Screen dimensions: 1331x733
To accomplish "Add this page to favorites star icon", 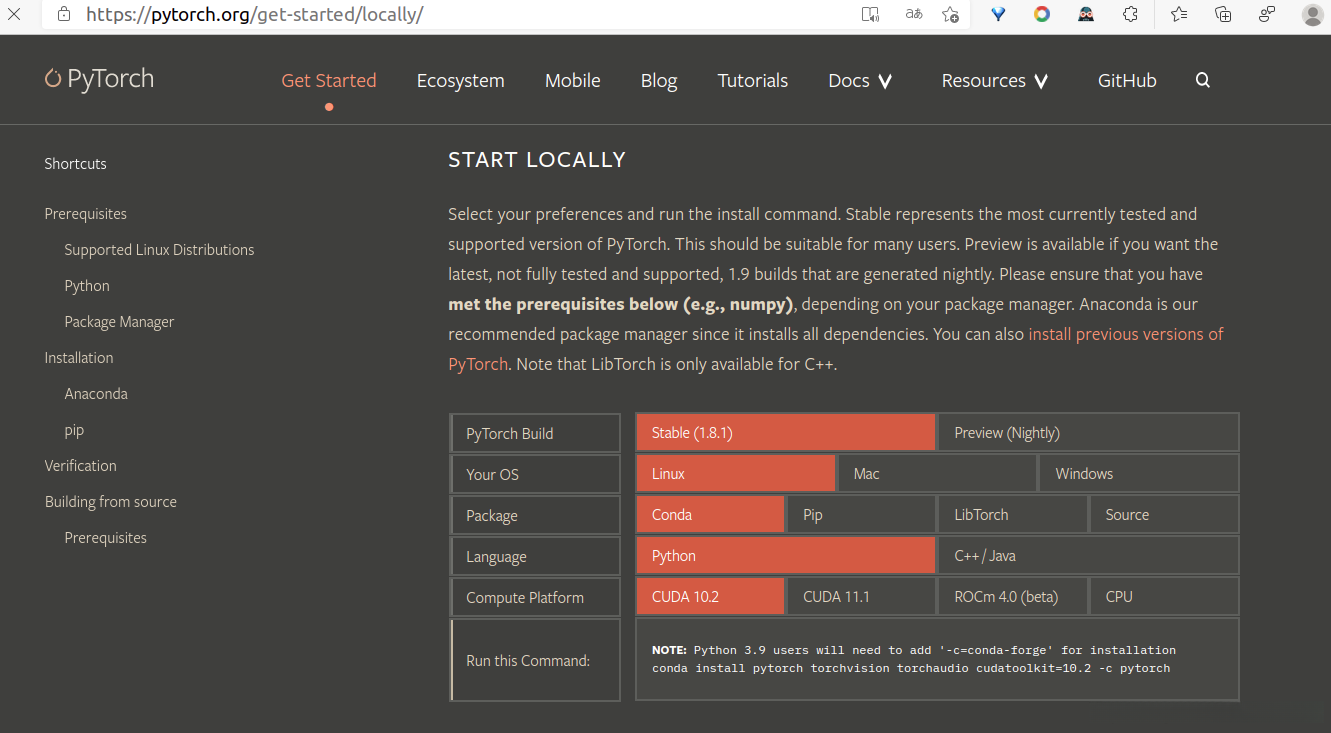I will pos(950,14).
